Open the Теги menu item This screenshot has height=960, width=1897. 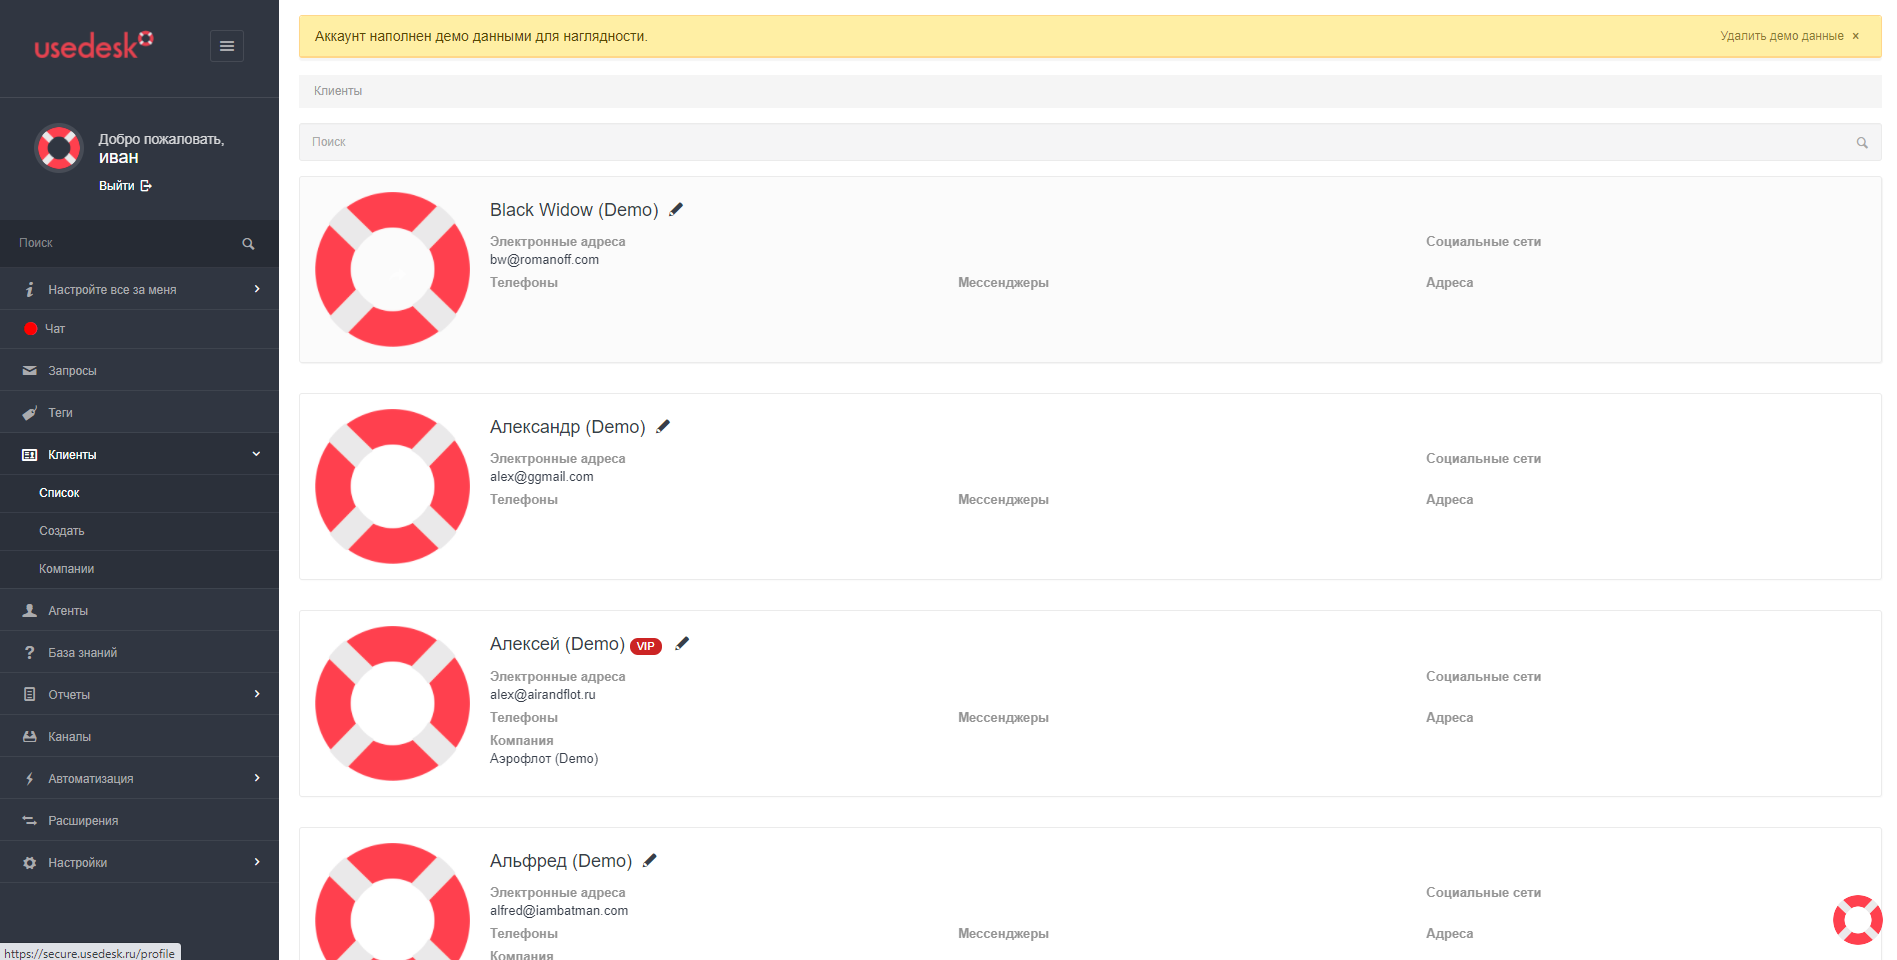pyautogui.click(x=139, y=413)
